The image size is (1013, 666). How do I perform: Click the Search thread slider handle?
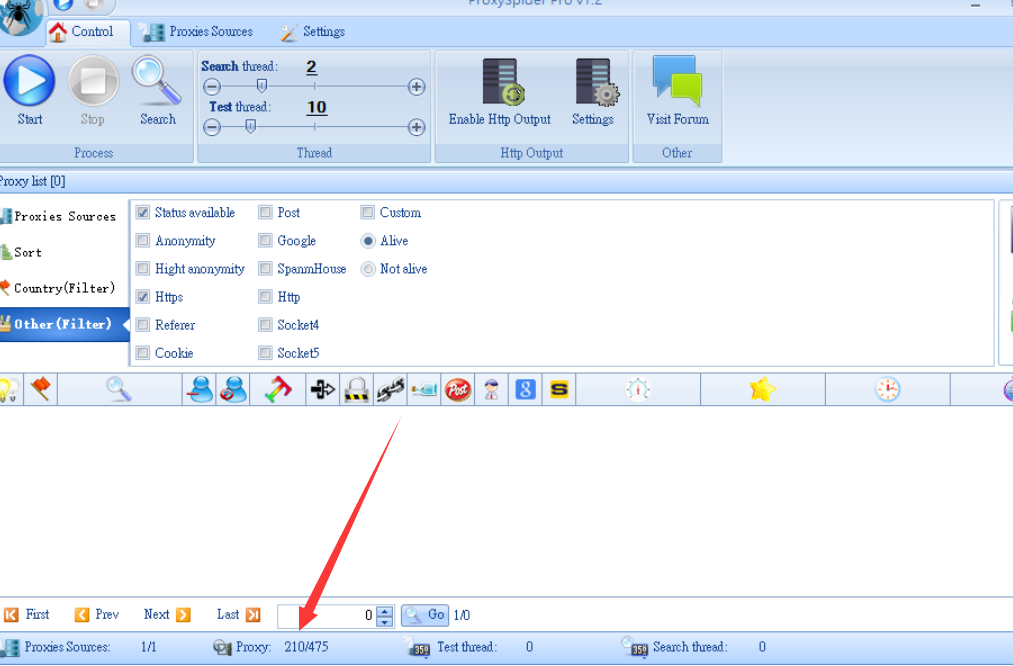tap(262, 87)
